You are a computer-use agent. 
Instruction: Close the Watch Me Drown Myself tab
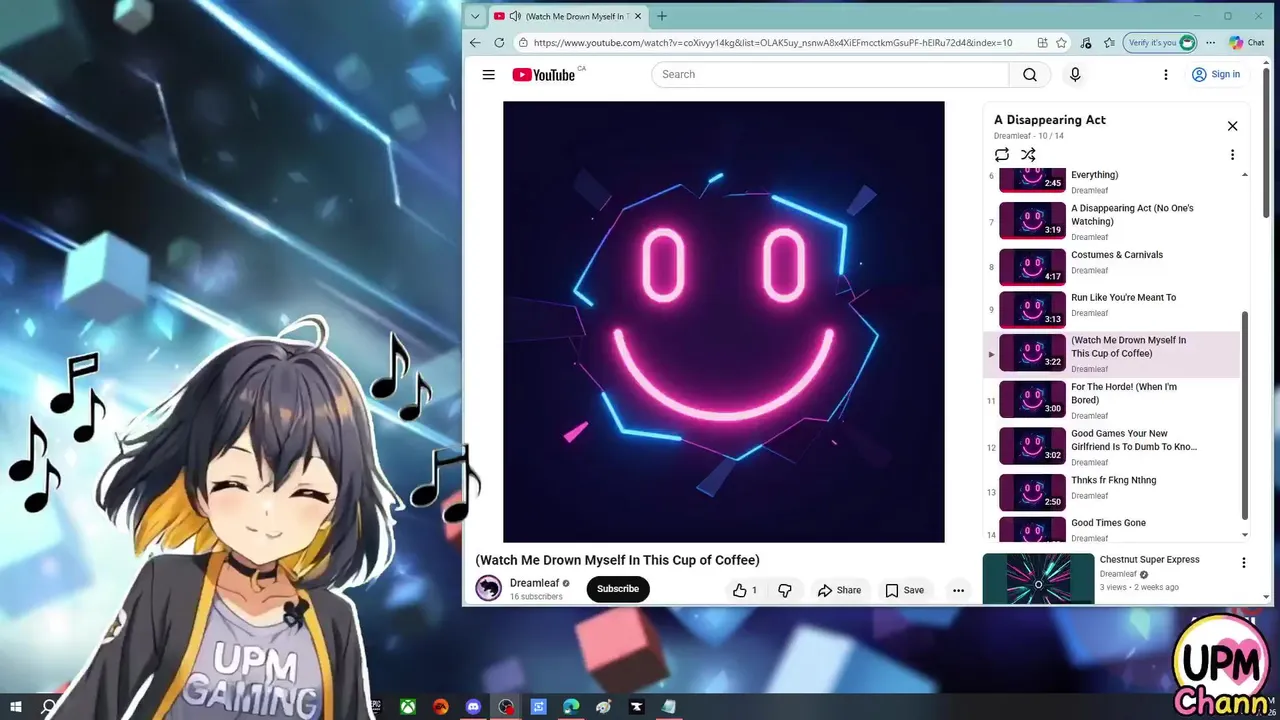pos(637,16)
